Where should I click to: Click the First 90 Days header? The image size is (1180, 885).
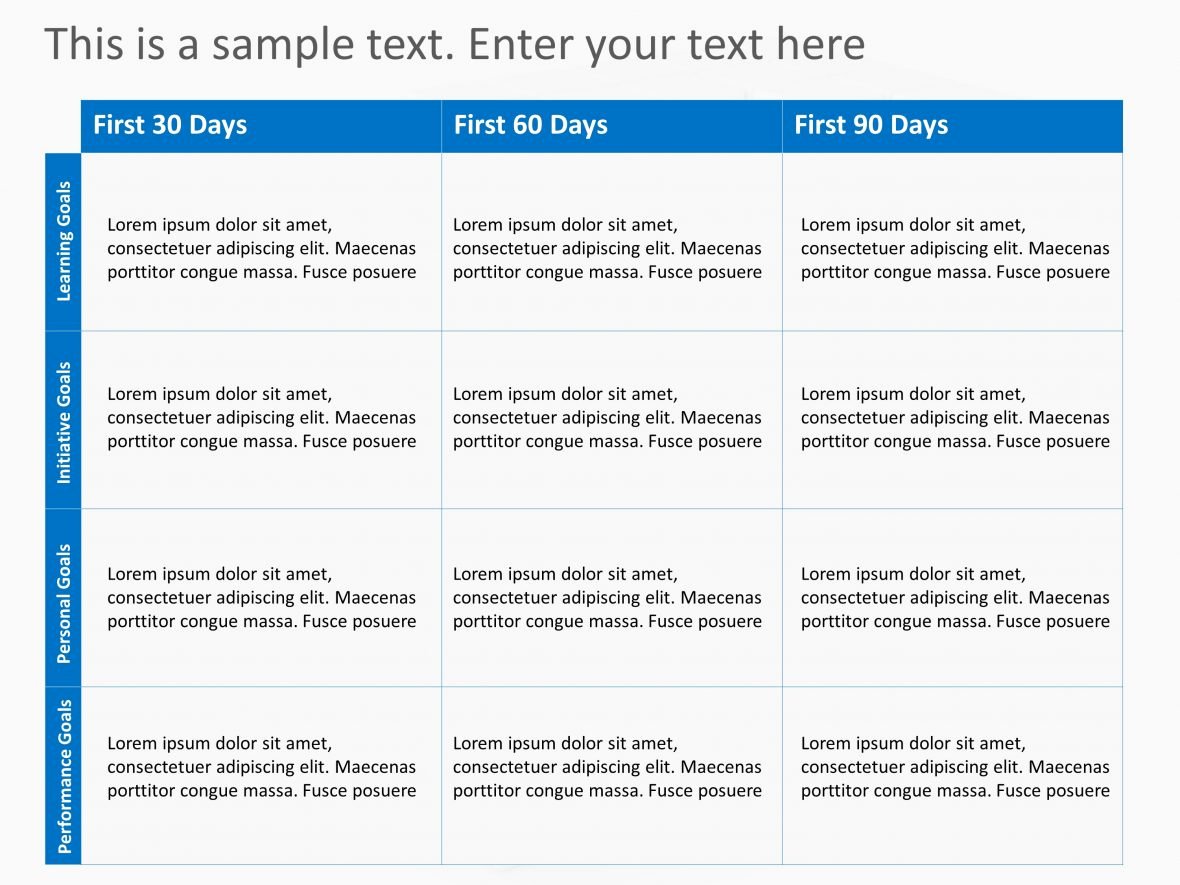(x=871, y=125)
